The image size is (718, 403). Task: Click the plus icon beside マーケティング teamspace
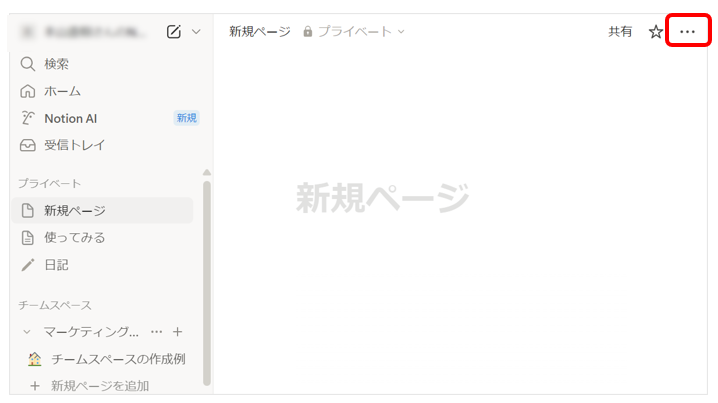click(x=177, y=332)
